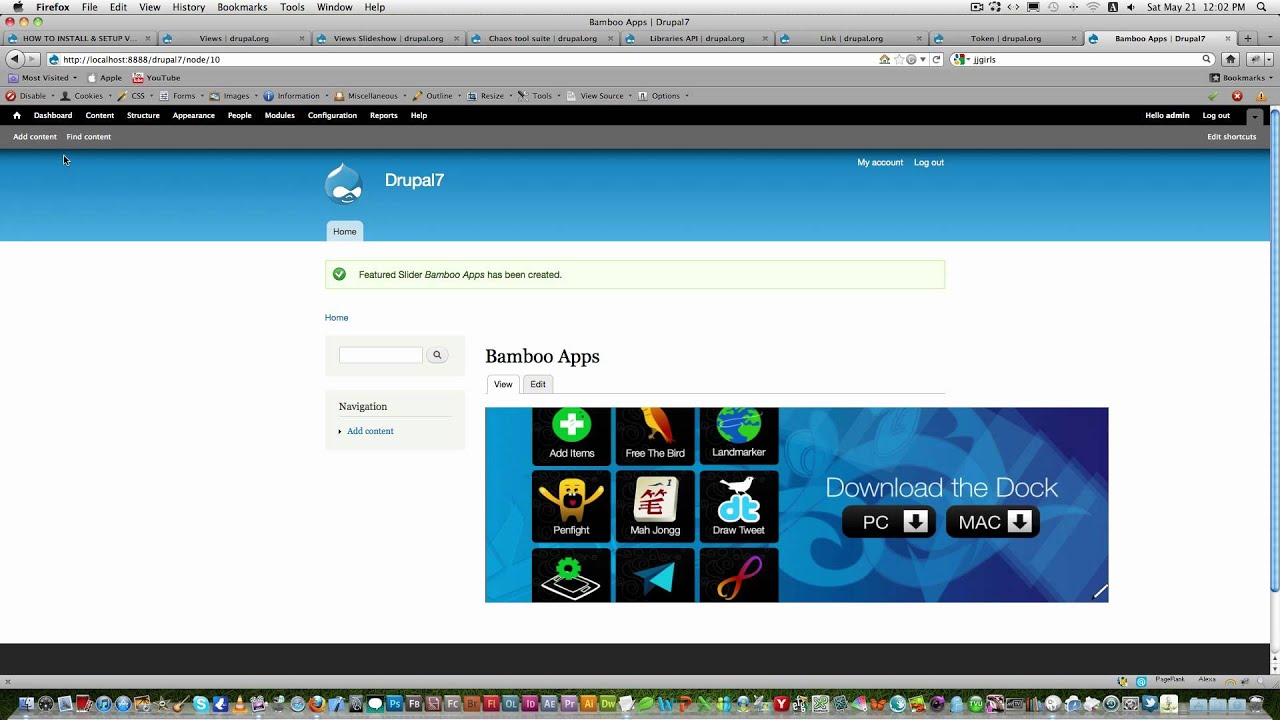Open Dashboard in Drupal admin menu
The image size is (1280, 720).
53,115
